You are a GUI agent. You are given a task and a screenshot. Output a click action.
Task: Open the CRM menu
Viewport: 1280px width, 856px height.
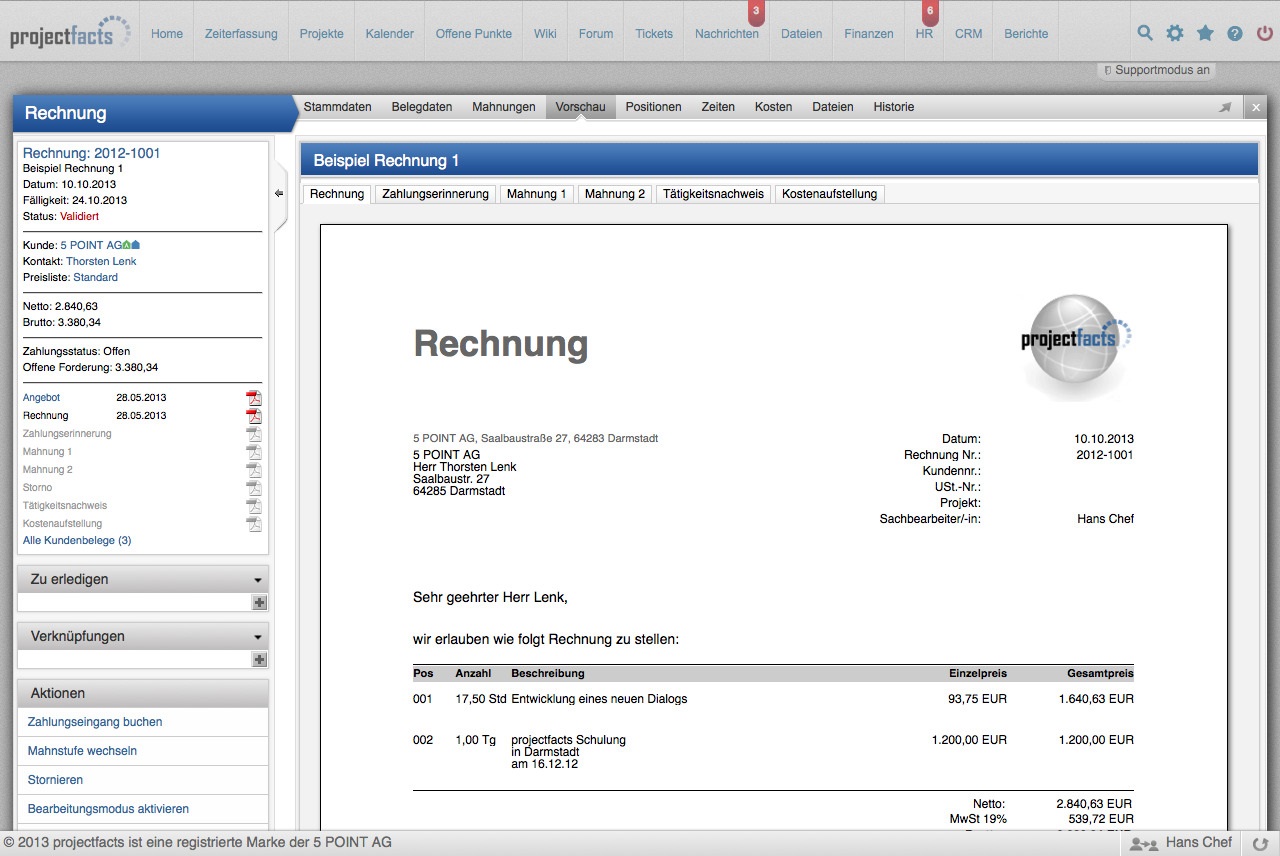[x=969, y=33]
